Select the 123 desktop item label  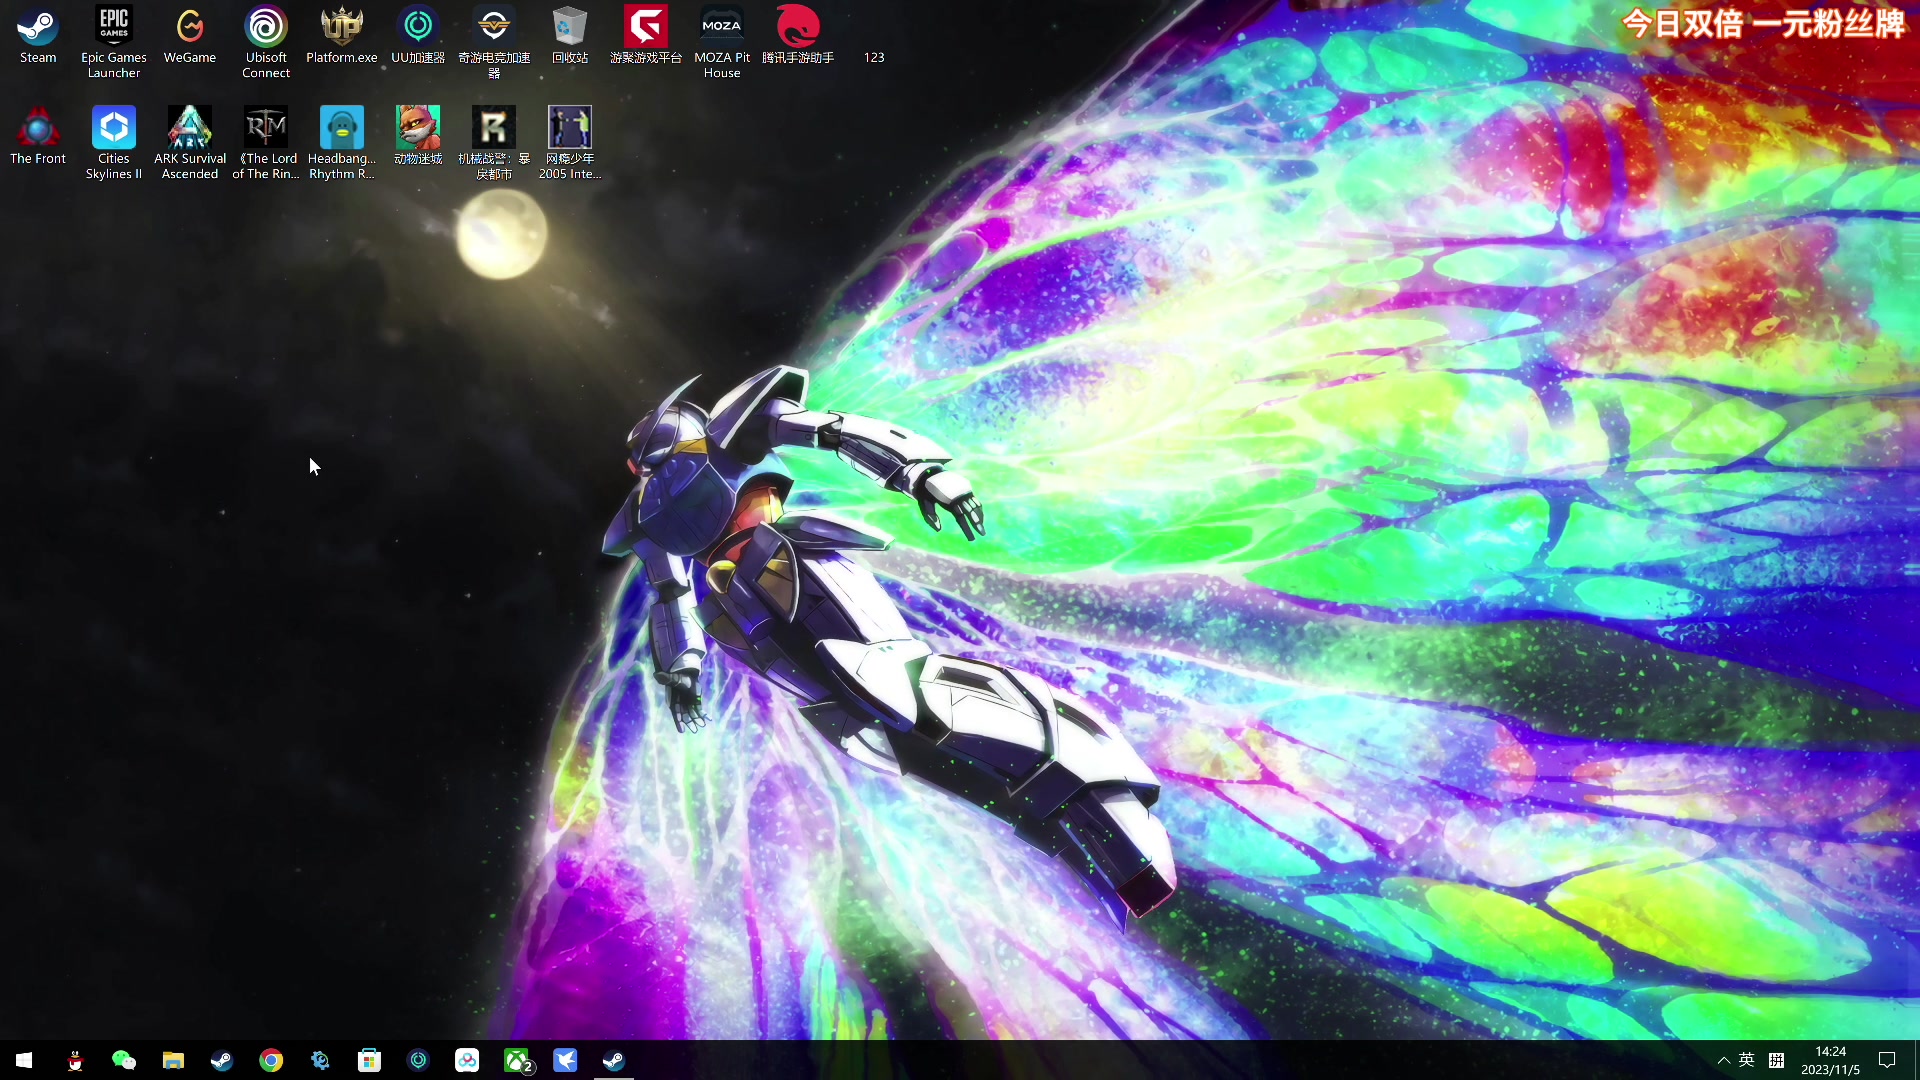click(x=874, y=57)
